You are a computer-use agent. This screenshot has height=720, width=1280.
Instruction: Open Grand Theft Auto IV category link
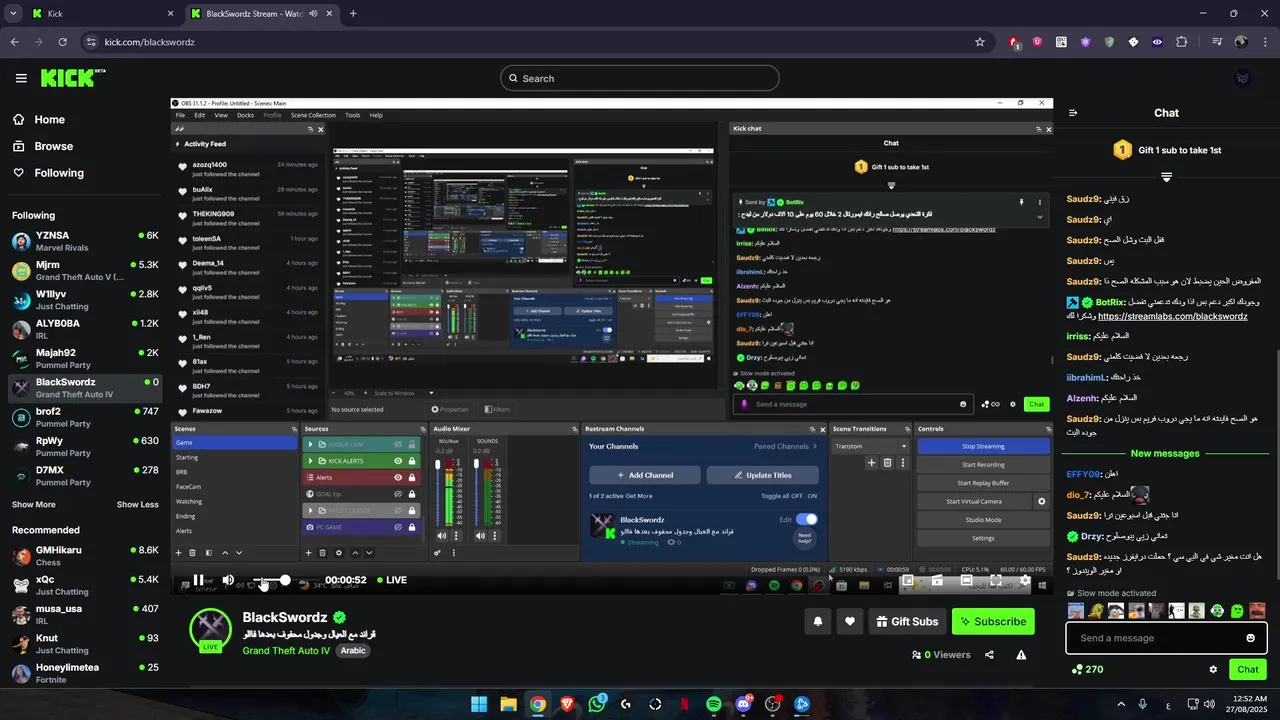pos(286,650)
